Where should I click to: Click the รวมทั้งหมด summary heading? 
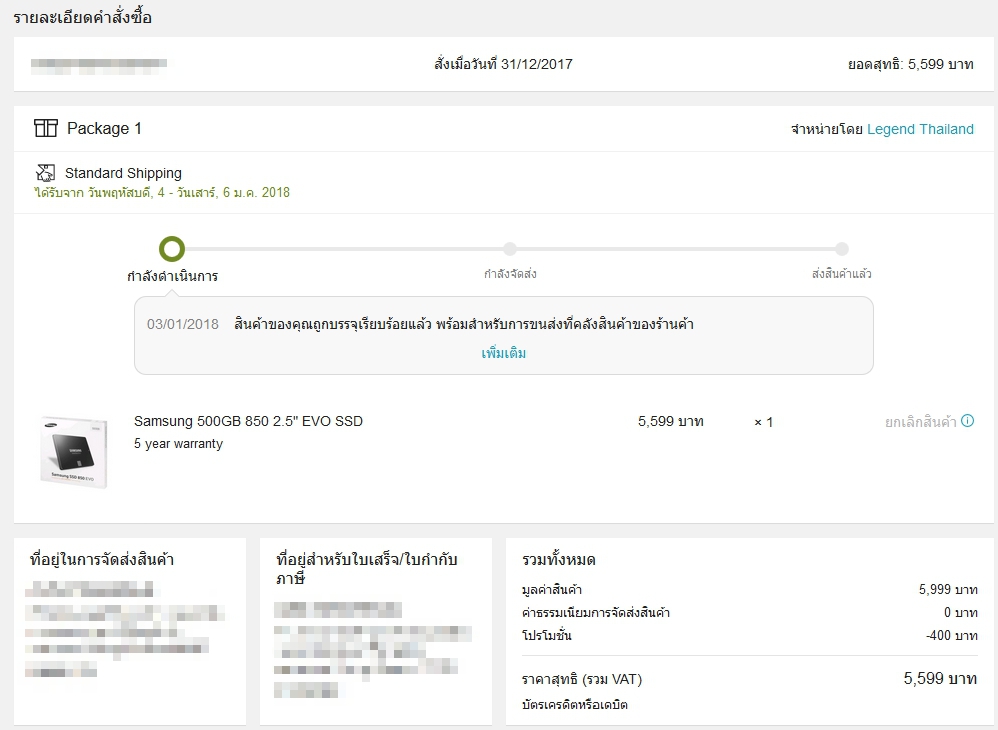tap(559, 560)
